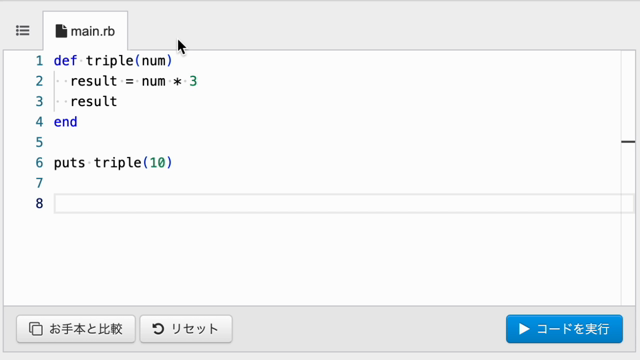Click 'result' on line 3
The image size is (640, 360).
click(93, 102)
